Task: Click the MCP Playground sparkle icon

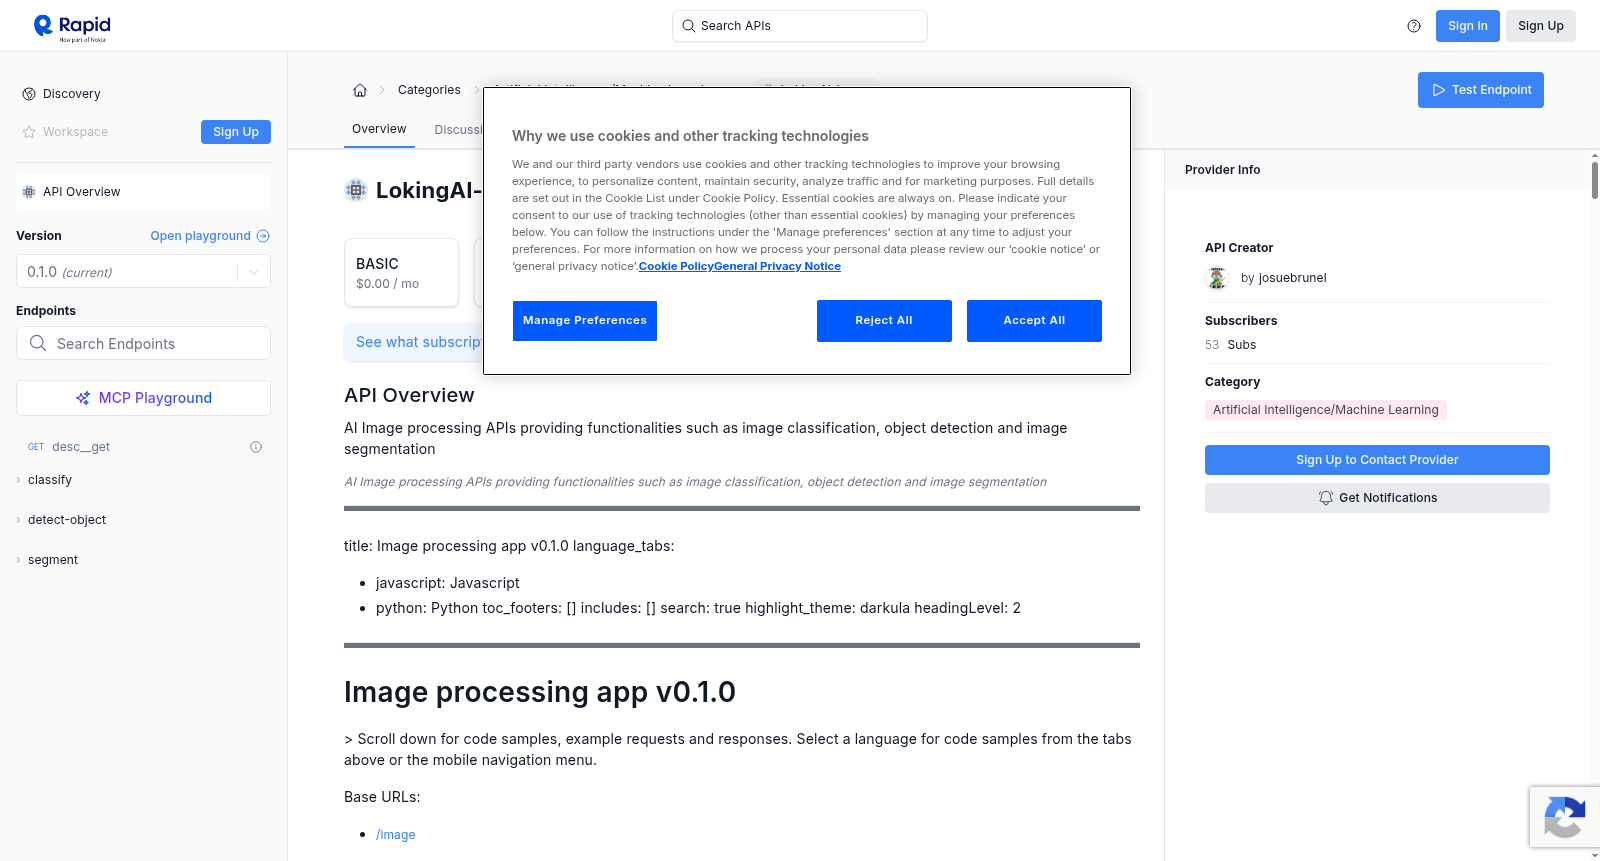Action: [83, 398]
